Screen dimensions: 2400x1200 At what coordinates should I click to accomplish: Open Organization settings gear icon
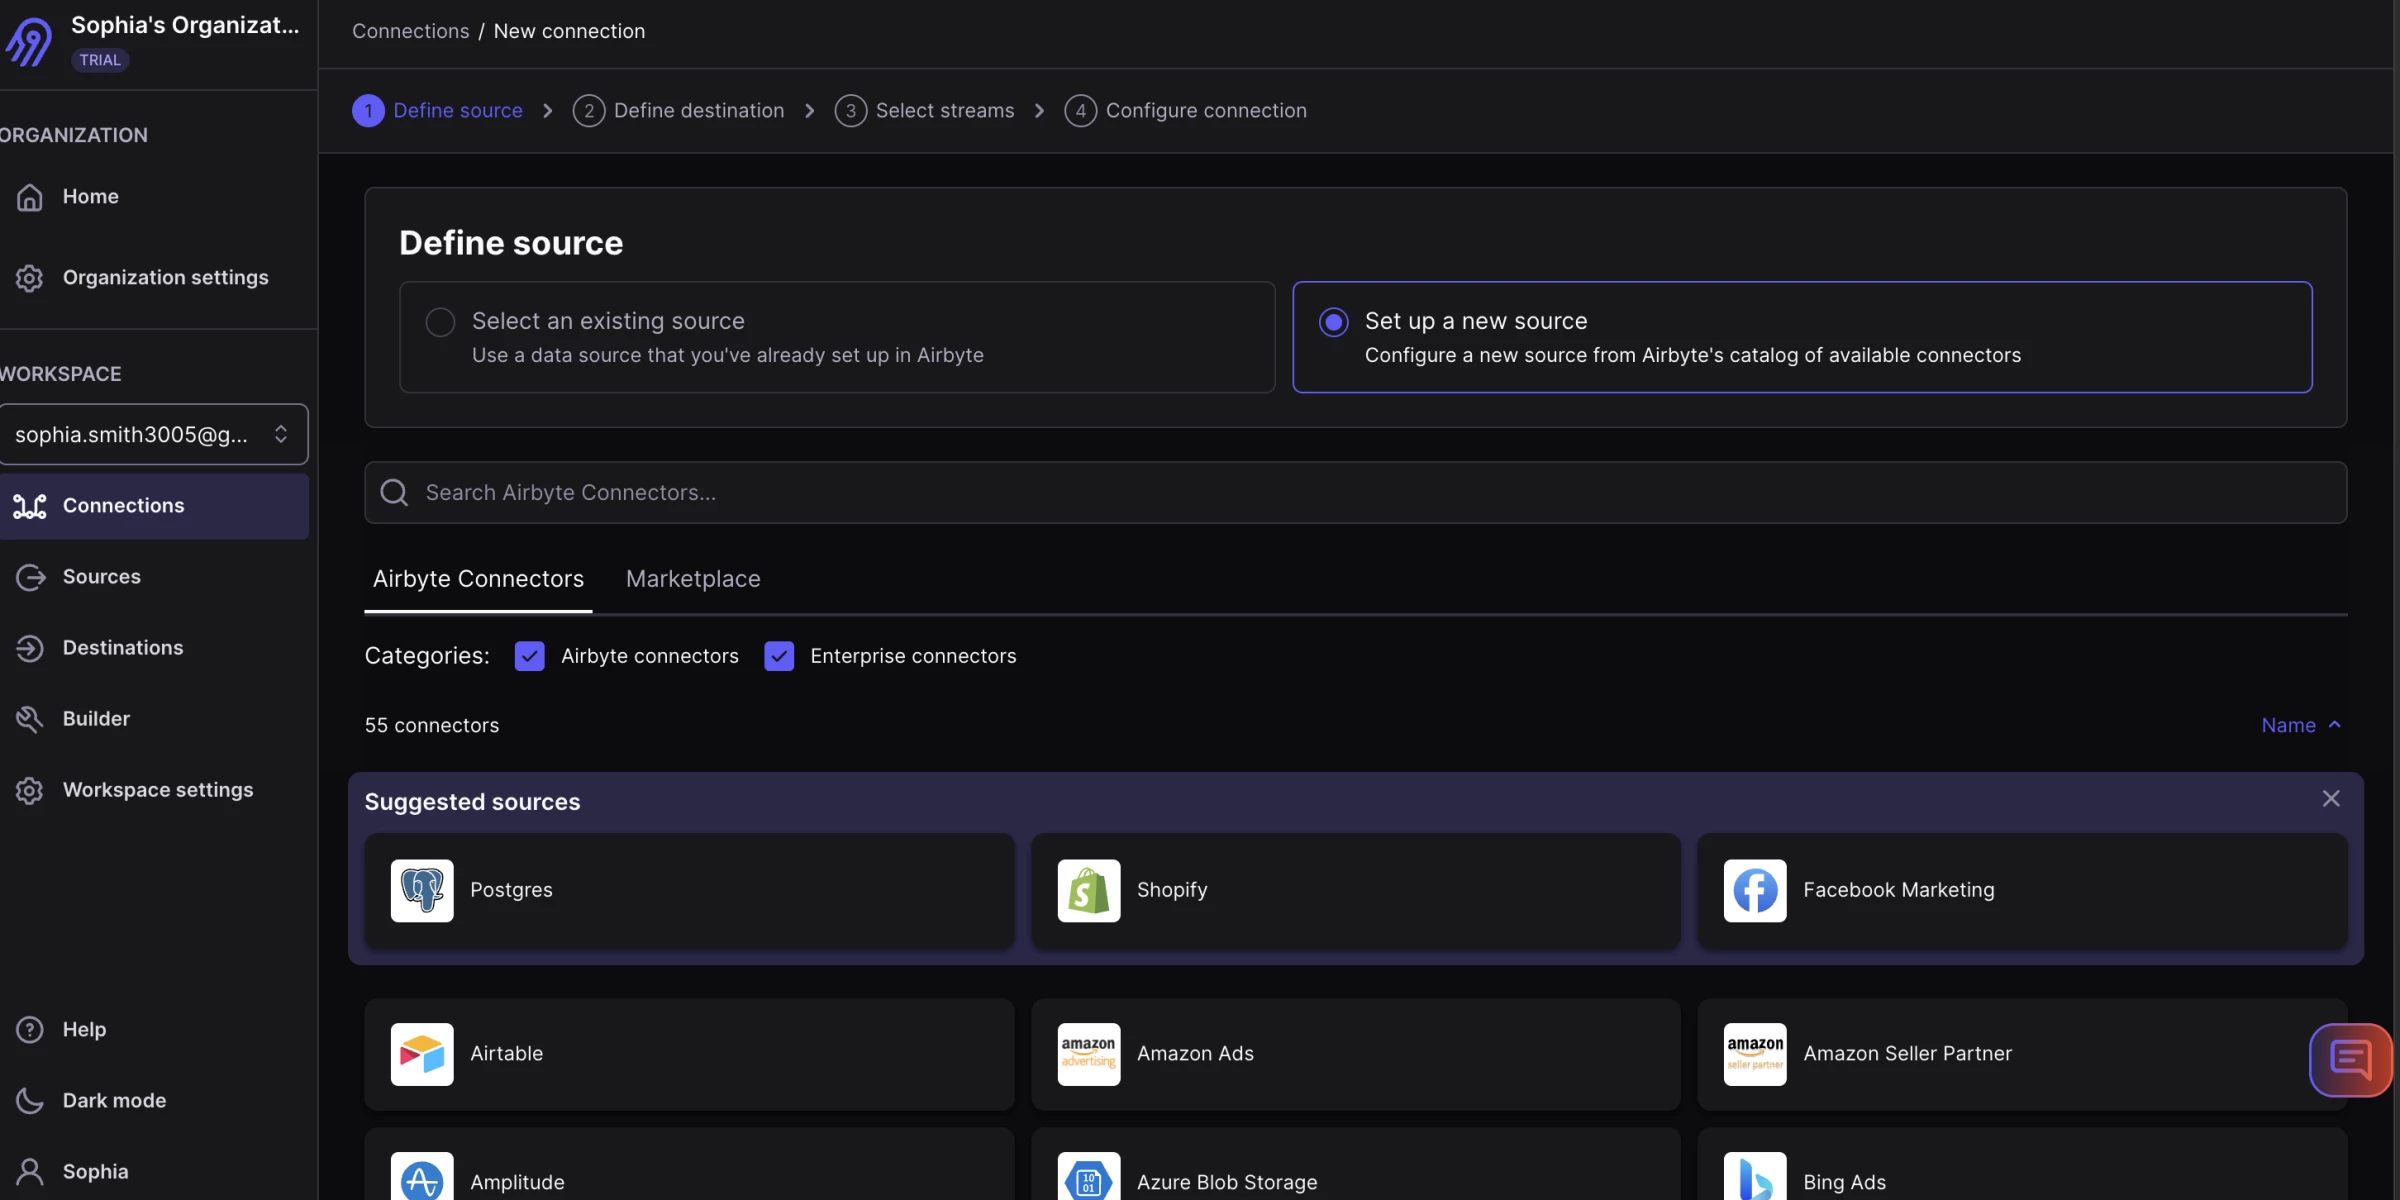[x=29, y=278]
